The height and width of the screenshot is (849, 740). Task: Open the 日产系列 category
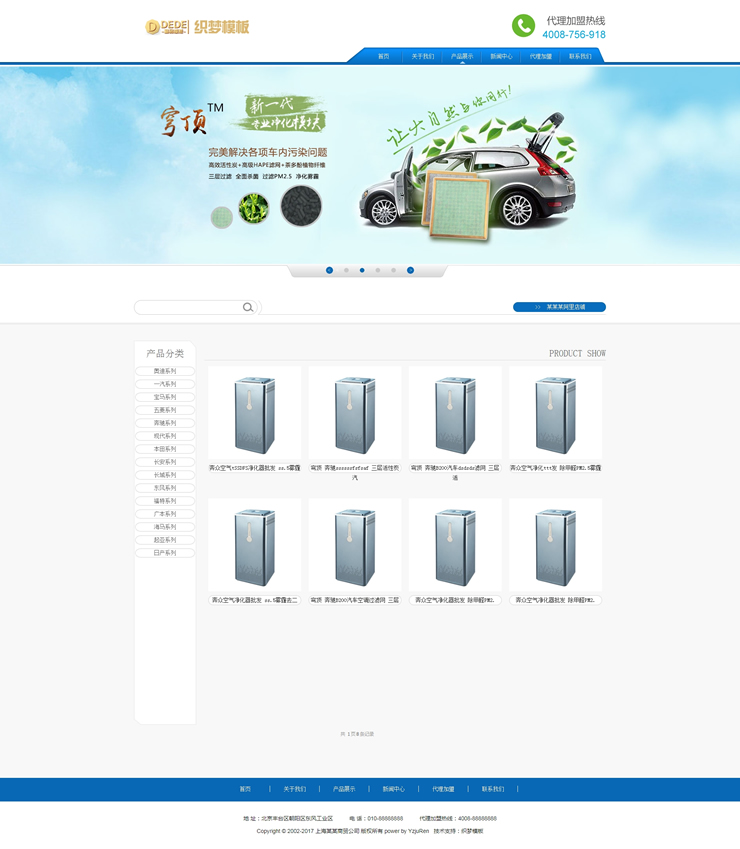(x=165, y=553)
